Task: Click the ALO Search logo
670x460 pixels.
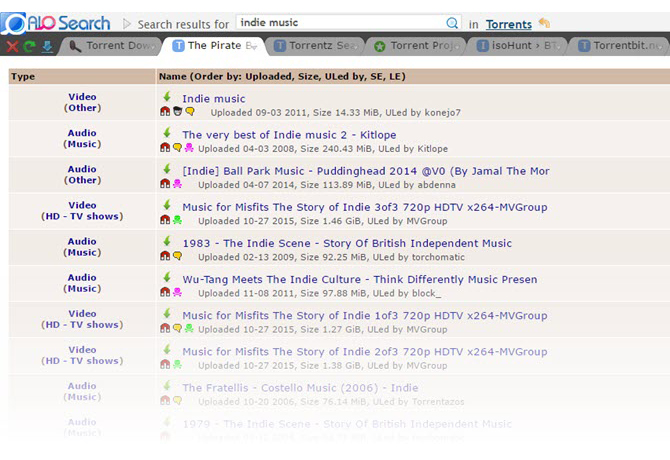Action: click(56, 23)
